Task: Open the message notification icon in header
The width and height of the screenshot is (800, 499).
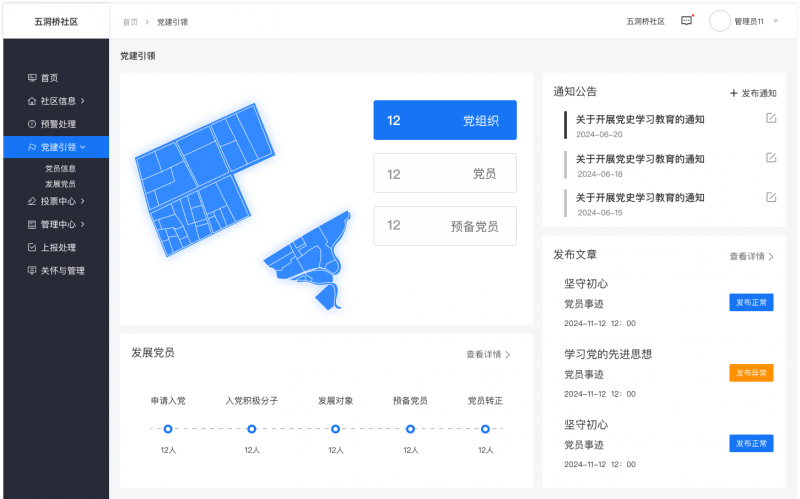Action: tap(686, 21)
